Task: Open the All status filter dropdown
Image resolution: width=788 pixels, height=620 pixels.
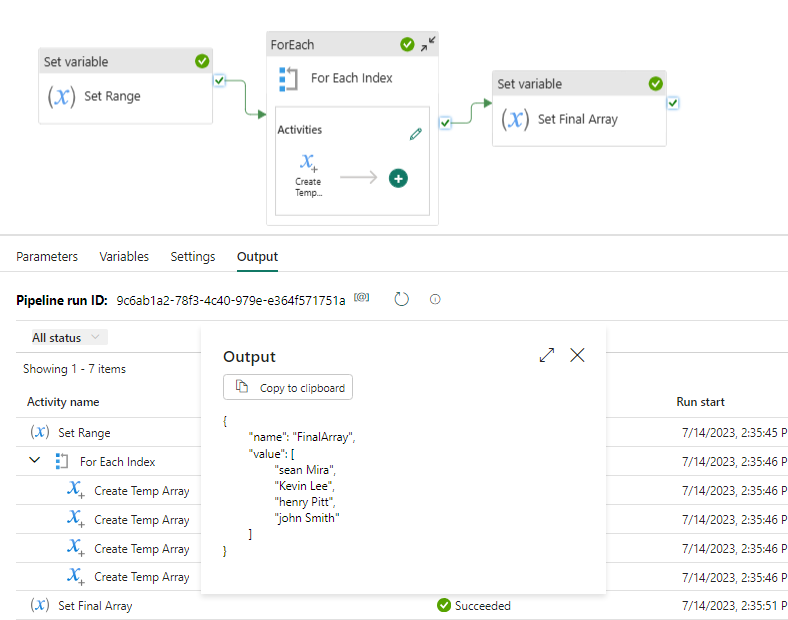Action: pyautogui.click(x=68, y=337)
